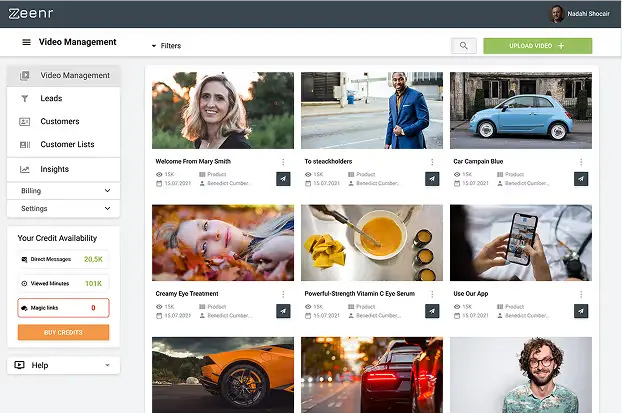622x414 pixels.
Task: Click the 20,5K Direct Messages value
Action: point(93,259)
